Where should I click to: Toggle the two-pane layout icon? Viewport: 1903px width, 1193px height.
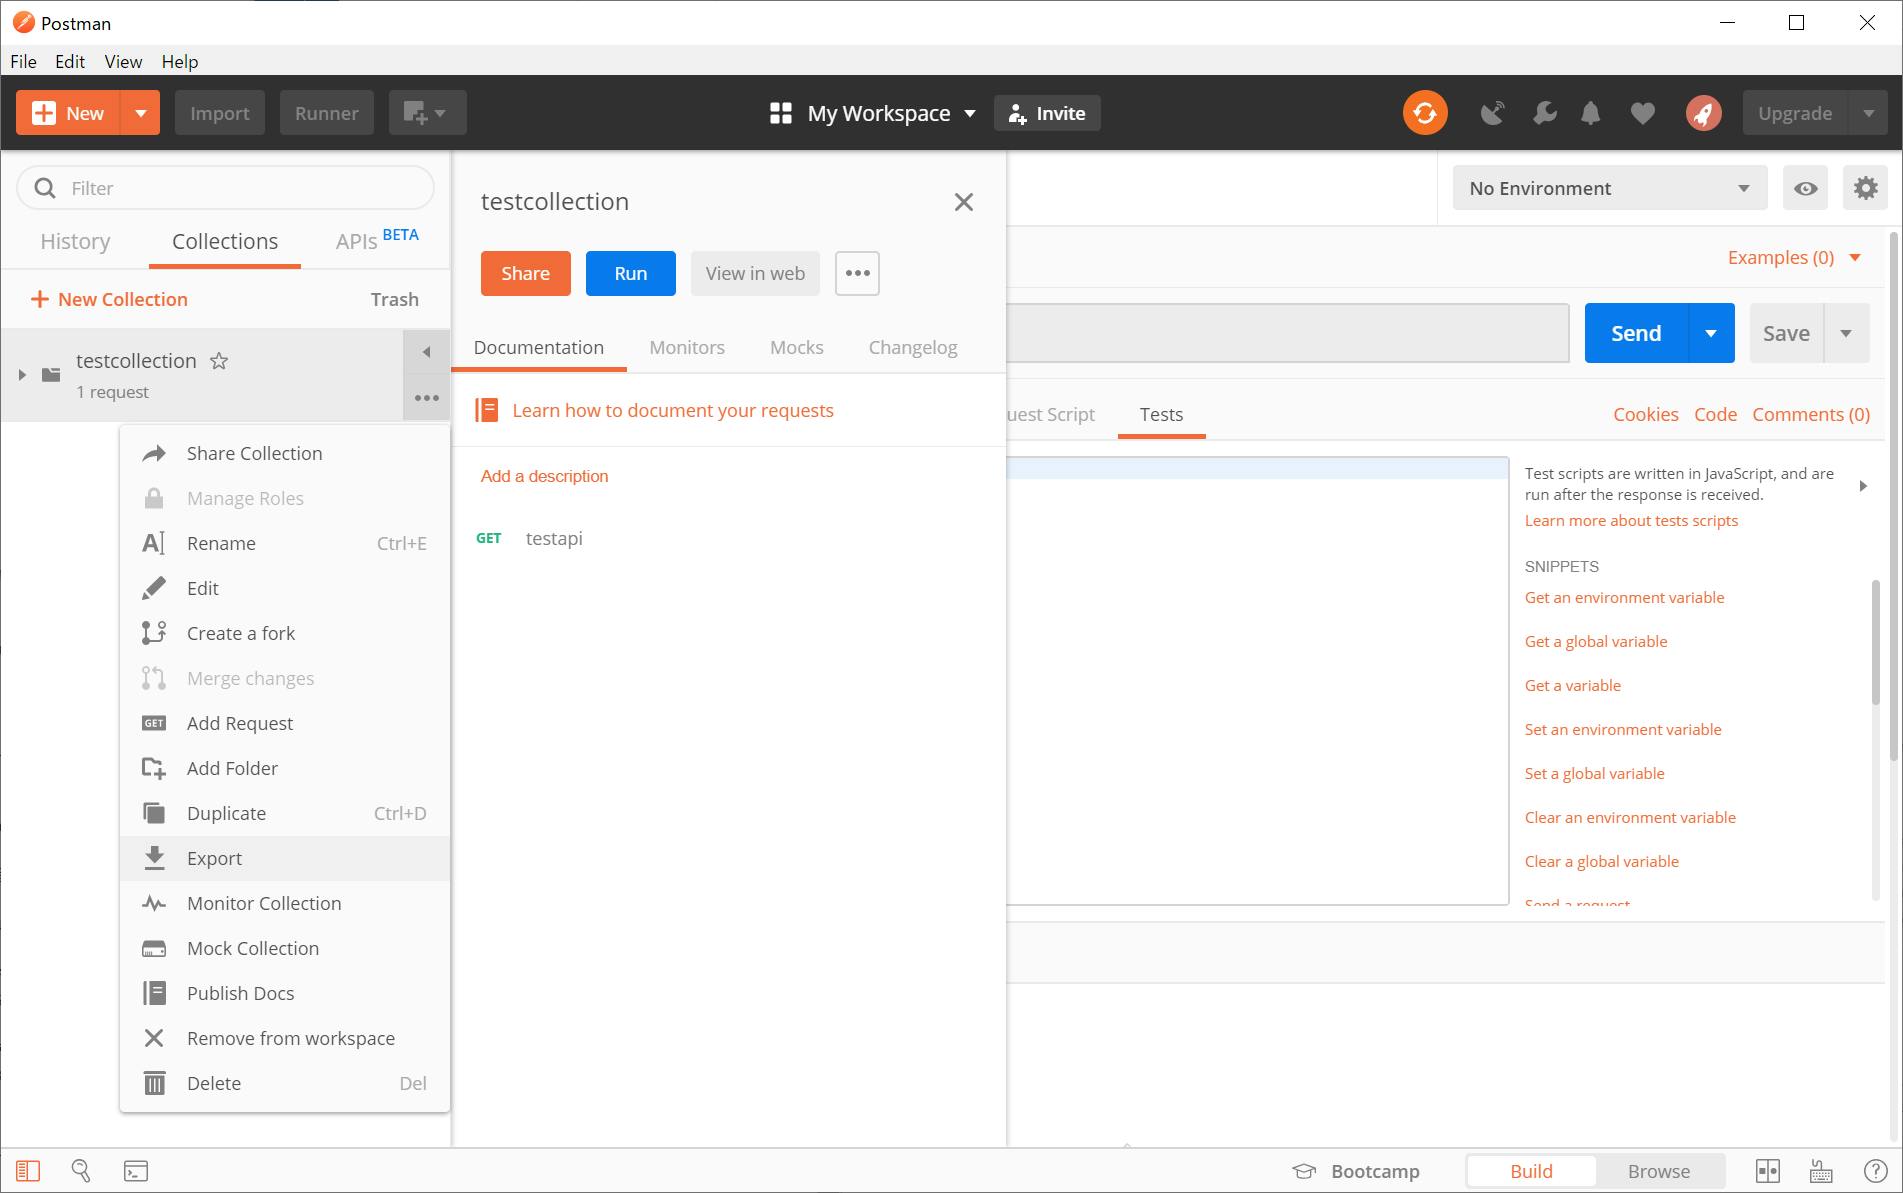tap(1768, 1171)
